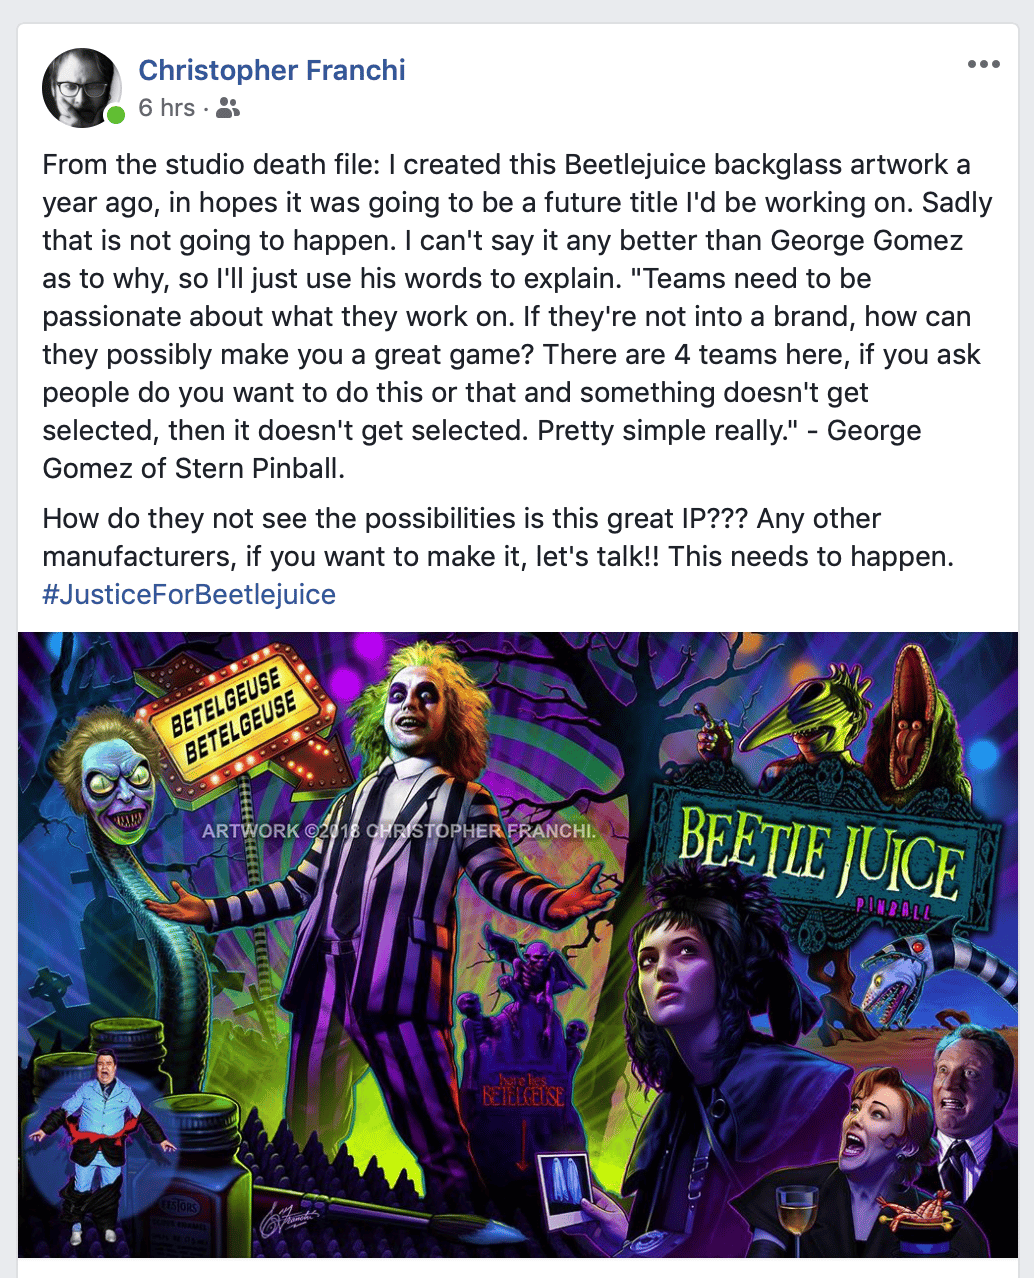This screenshot has height=1278, width=1034.
Task: Follow the #JusticeForBeetlejuice hashtag
Action: click(x=189, y=594)
